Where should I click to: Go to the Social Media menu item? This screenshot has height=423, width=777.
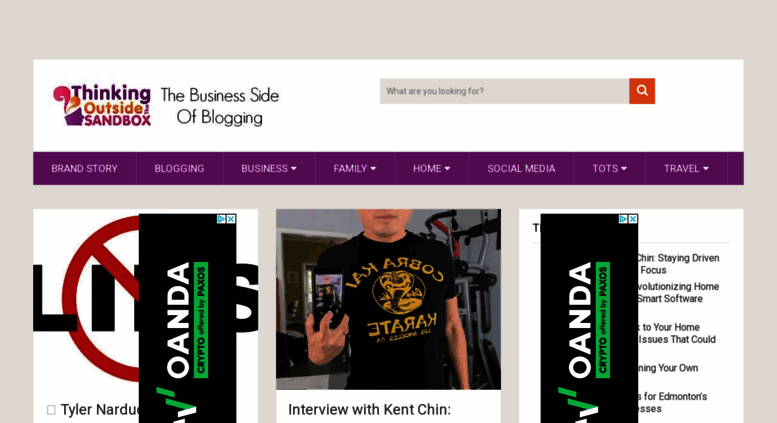coord(521,168)
